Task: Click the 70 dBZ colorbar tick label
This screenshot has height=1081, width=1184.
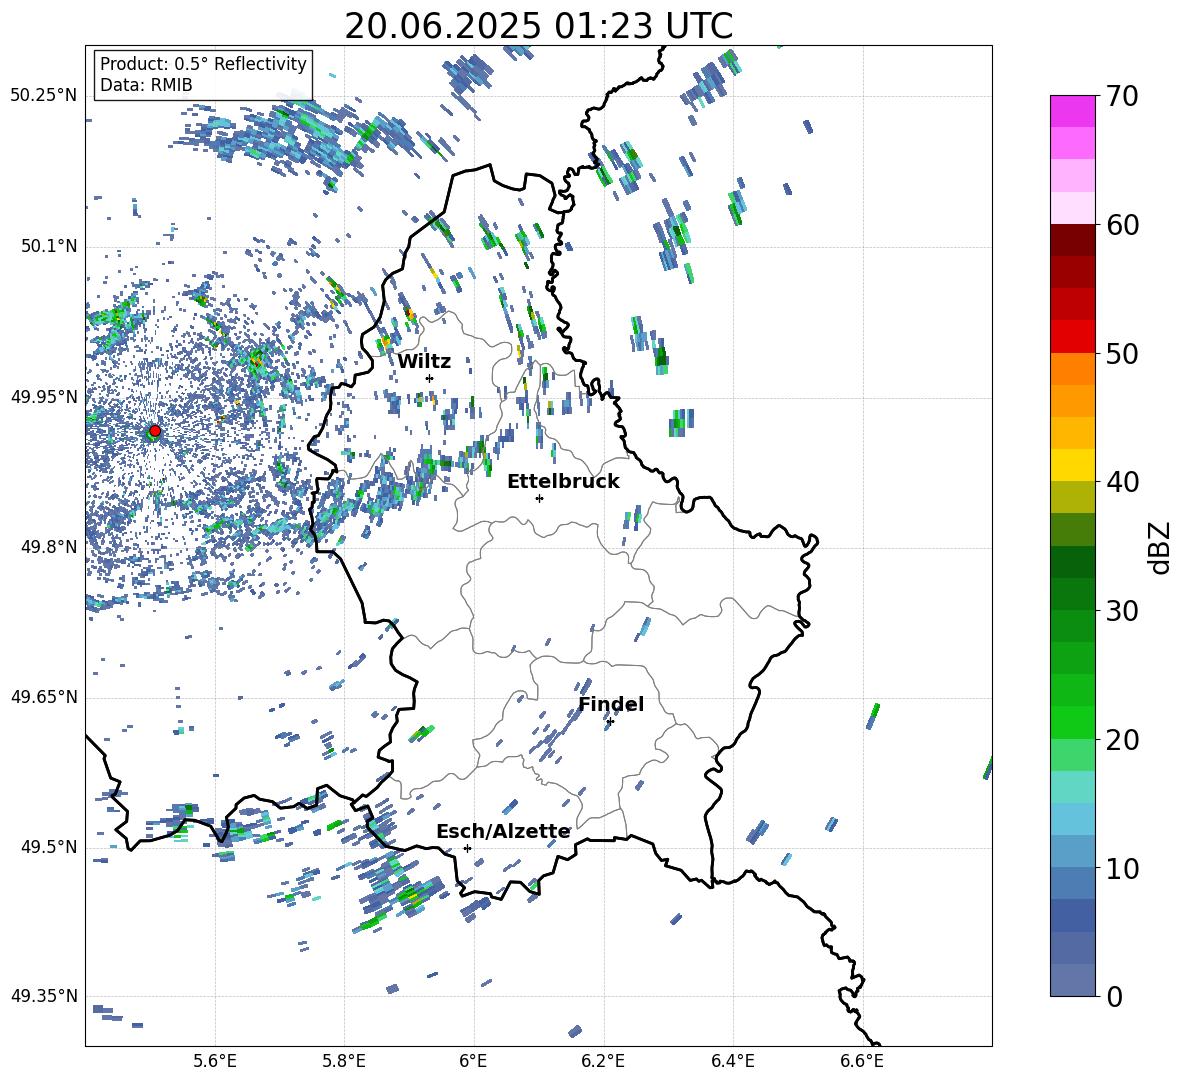Action: click(1121, 96)
